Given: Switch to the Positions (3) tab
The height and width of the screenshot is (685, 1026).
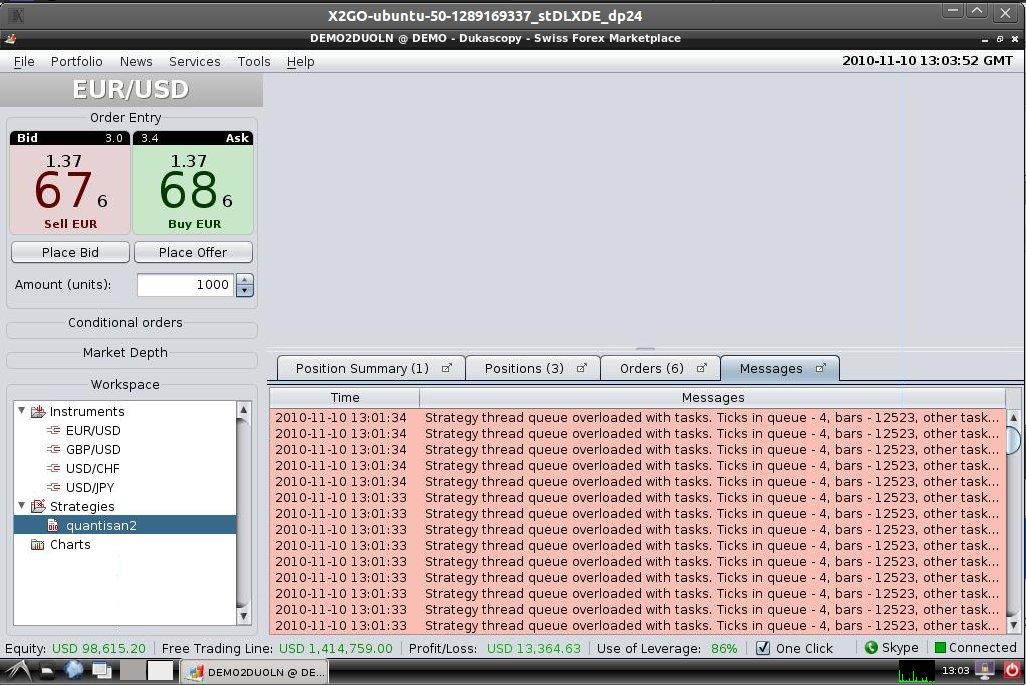Looking at the screenshot, I should point(533,368).
